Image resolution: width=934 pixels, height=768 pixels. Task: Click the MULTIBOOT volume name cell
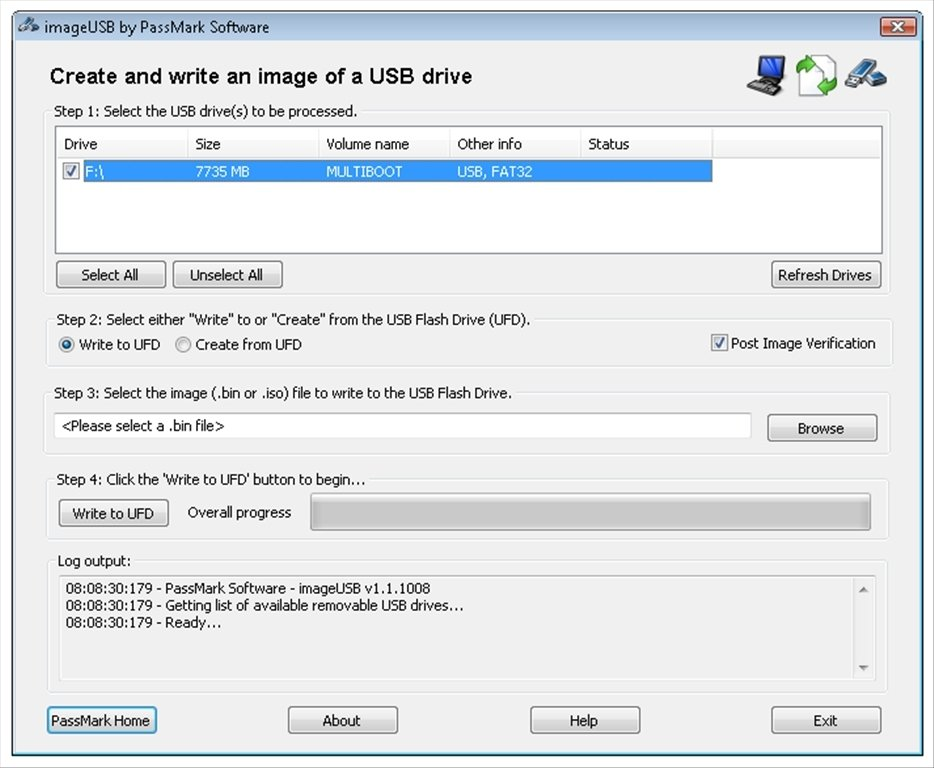[364, 172]
